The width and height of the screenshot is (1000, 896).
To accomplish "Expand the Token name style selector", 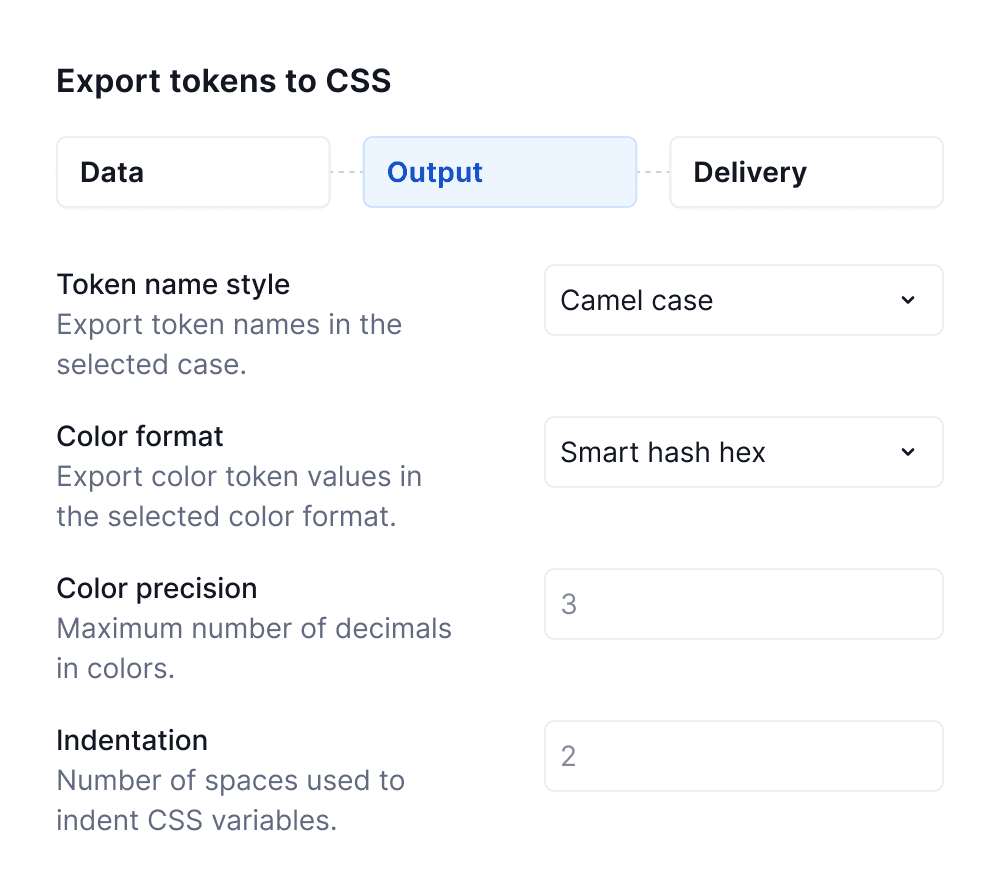I will coord(743,300).
